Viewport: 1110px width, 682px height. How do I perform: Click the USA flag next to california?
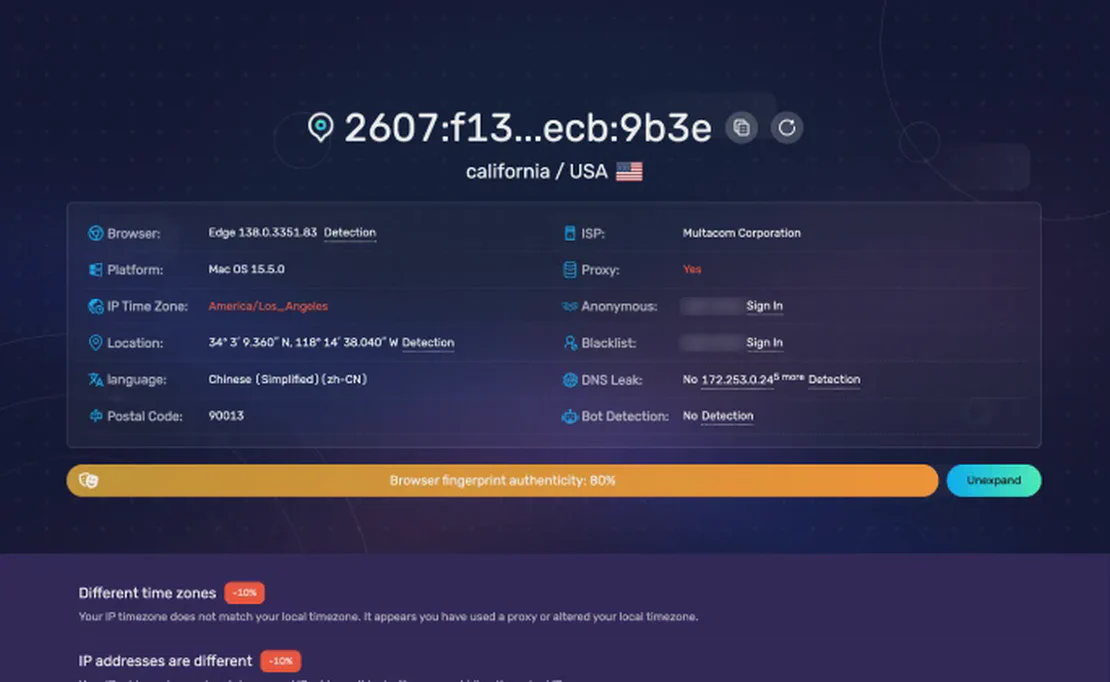coord(629,172)
